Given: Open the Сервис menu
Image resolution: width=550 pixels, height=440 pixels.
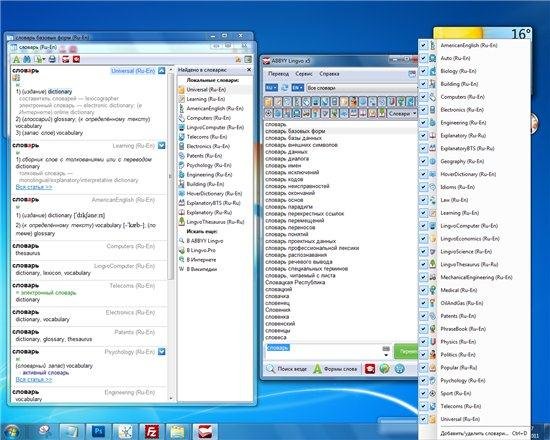Looking at the screenshot, I should coord(304,74).
